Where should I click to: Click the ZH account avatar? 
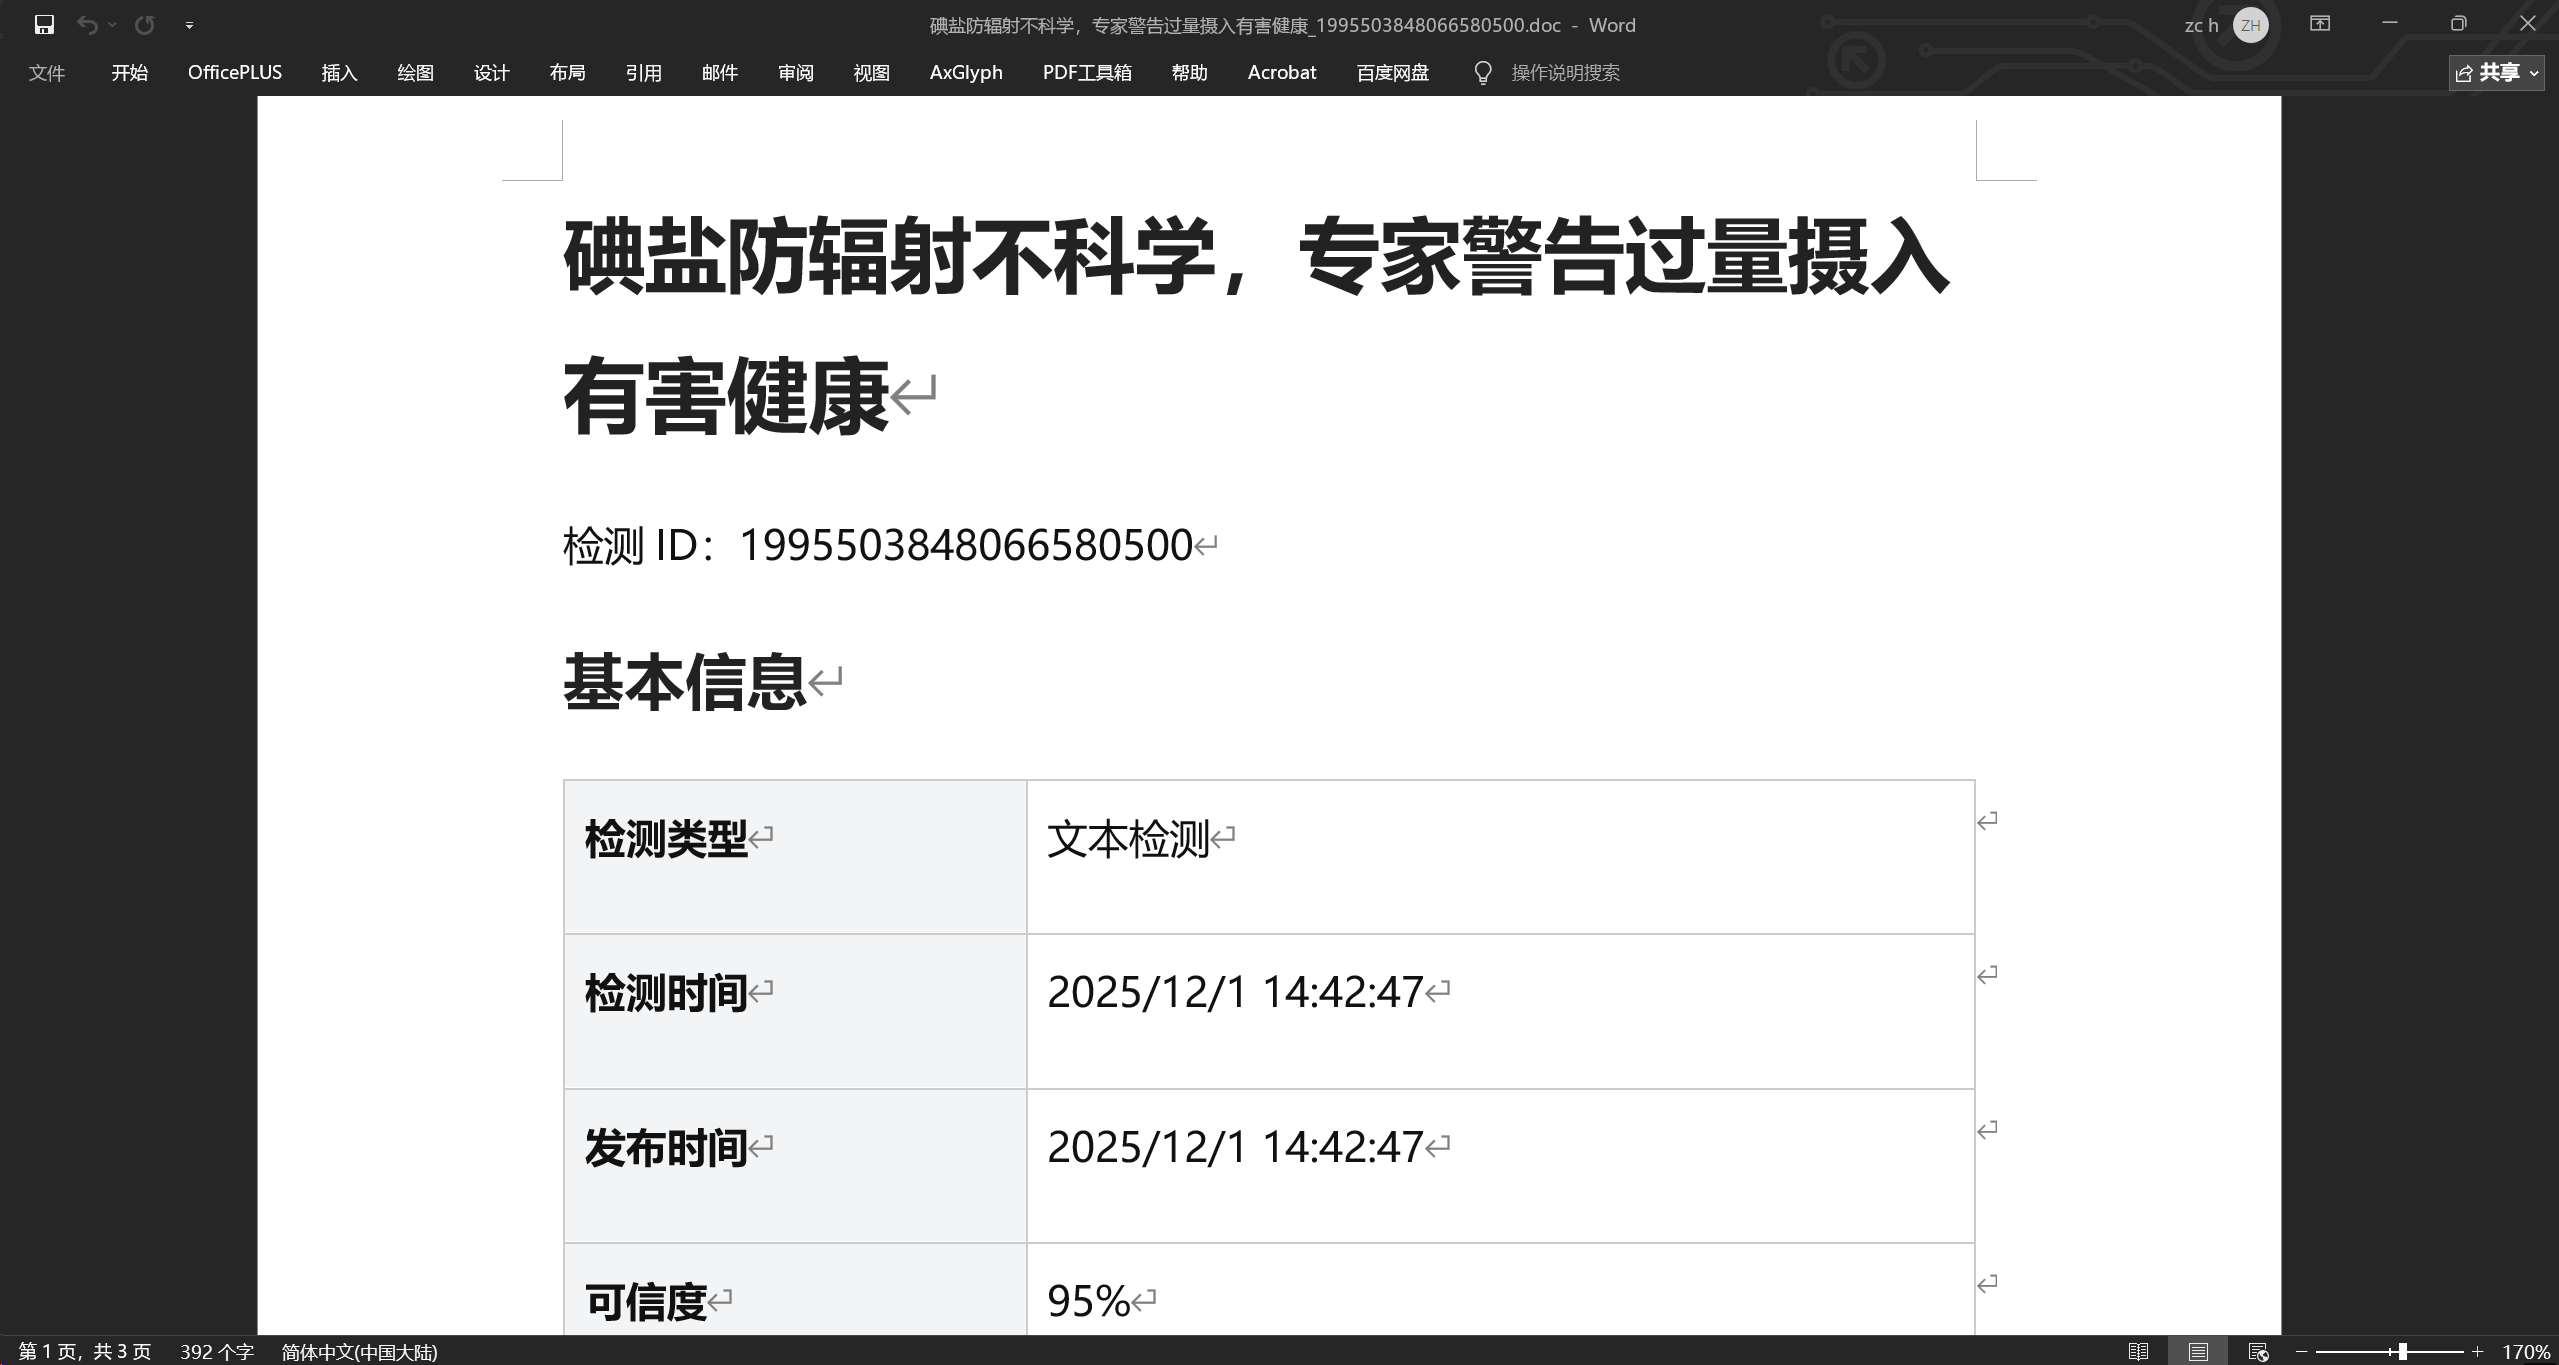coord(2251,25)
